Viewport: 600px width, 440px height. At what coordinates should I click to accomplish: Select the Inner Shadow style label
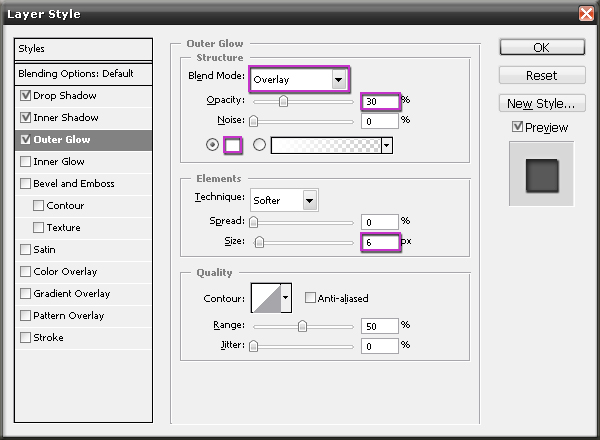tap(66, 117)
